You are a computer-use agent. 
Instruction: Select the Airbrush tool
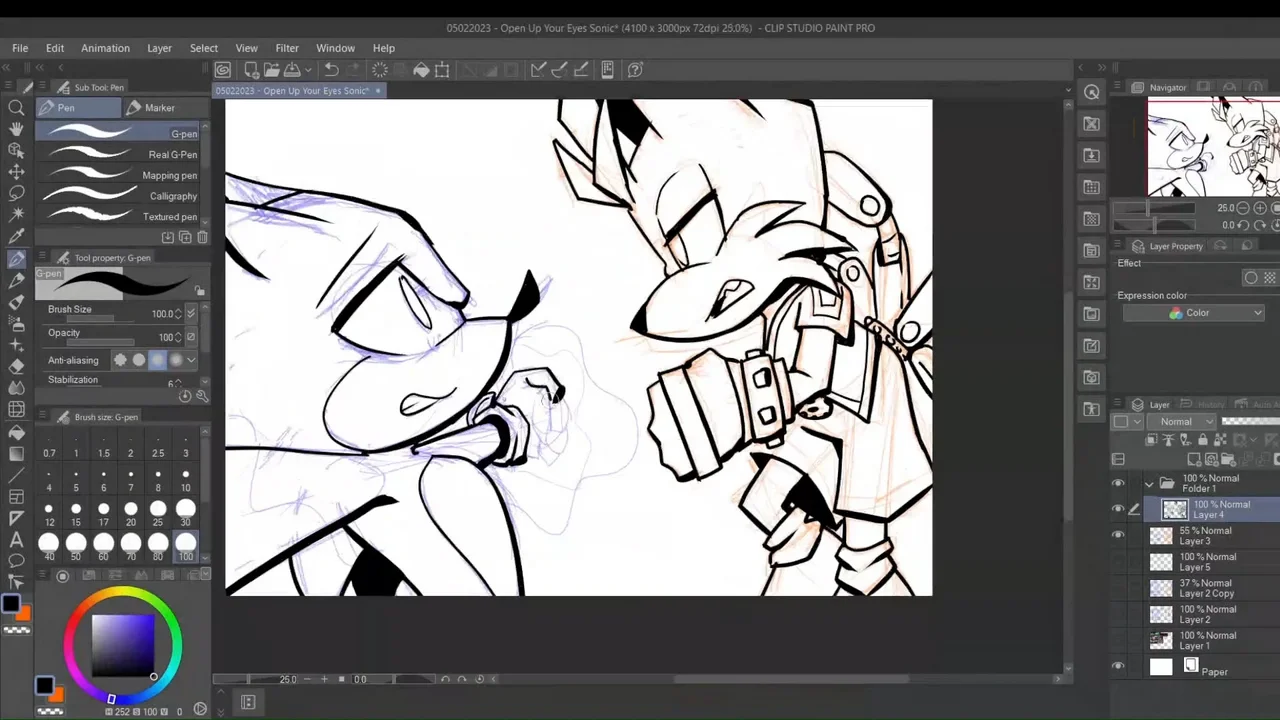point(16,323)
